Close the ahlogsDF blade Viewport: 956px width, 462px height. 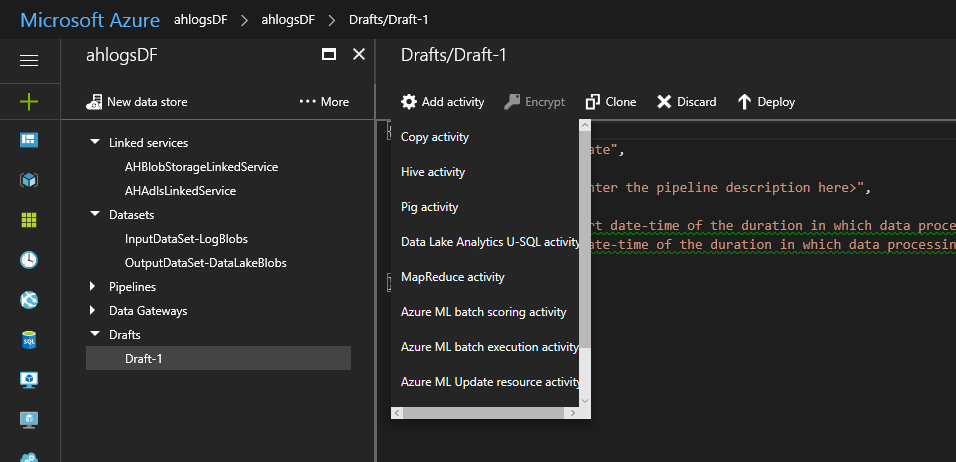[359, 54]
